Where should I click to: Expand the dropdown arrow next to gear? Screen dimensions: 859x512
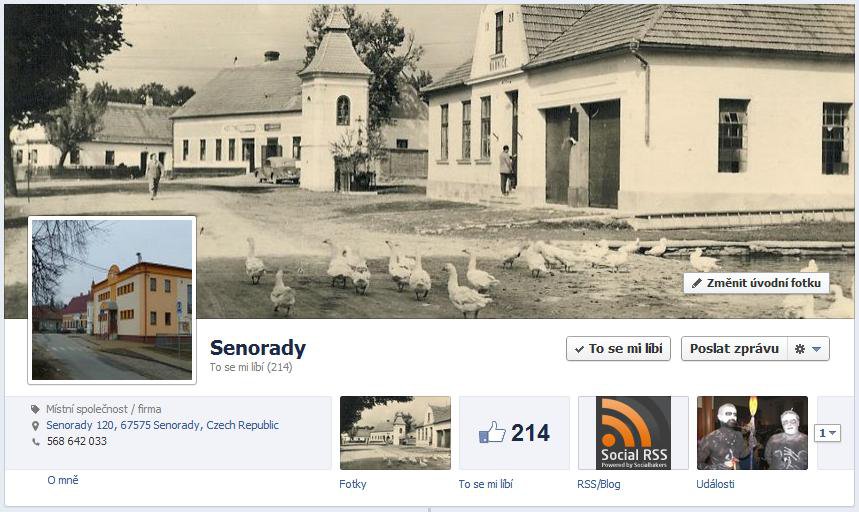point(816,349)
